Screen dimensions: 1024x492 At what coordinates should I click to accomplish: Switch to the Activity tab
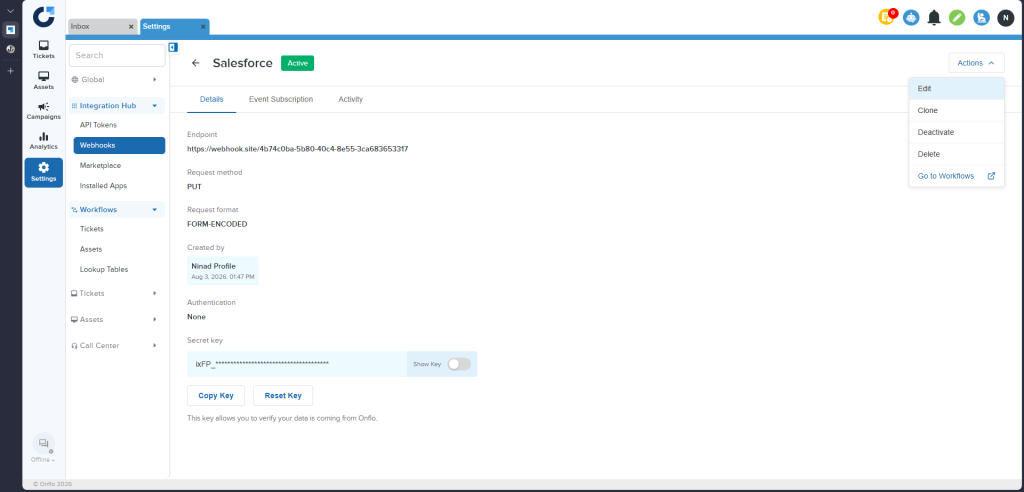point(351,99)
